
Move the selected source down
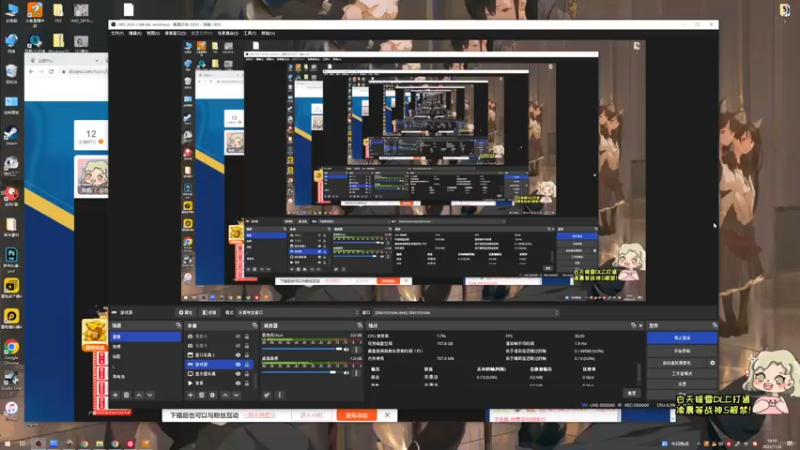236,395
